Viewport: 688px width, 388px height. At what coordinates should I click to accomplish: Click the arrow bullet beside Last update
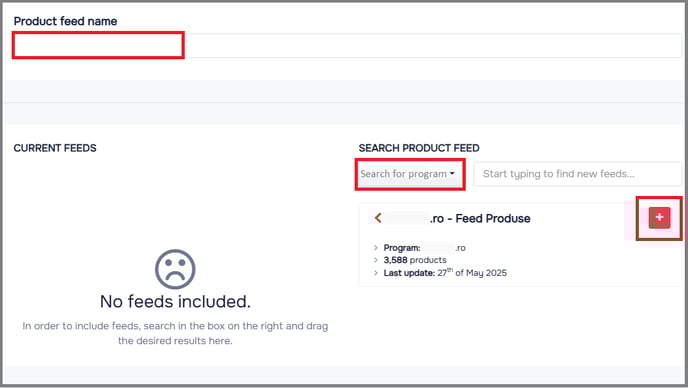376,273
